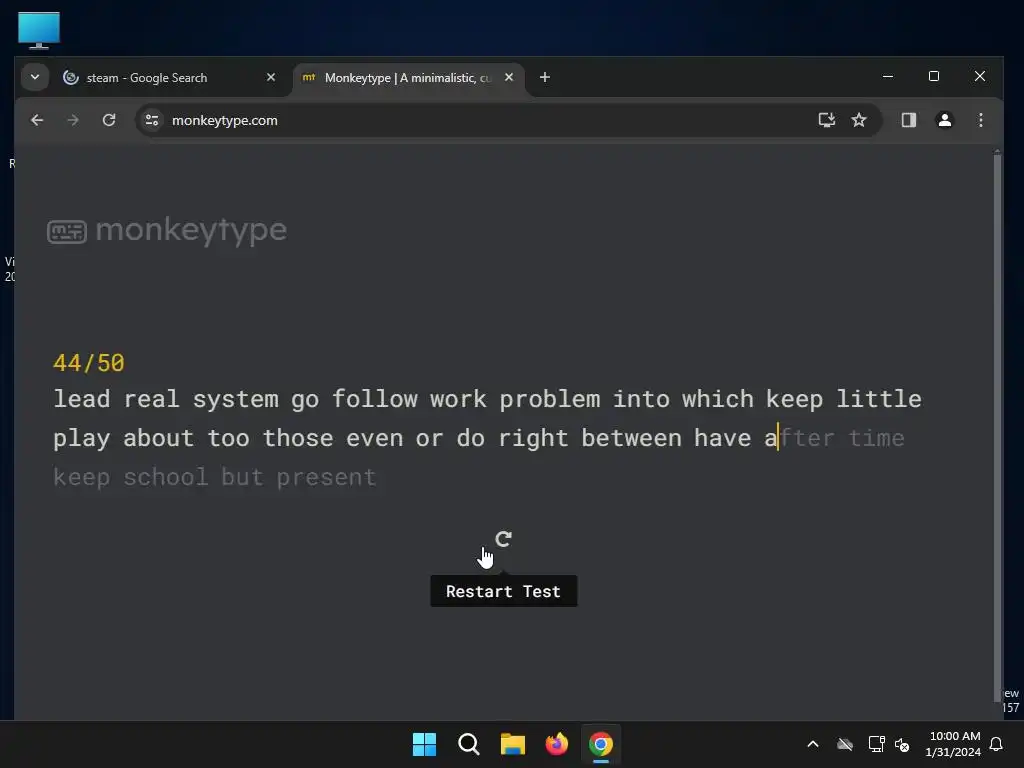Close the steam - Google Search tab
1024x768 pixels.
271,77
